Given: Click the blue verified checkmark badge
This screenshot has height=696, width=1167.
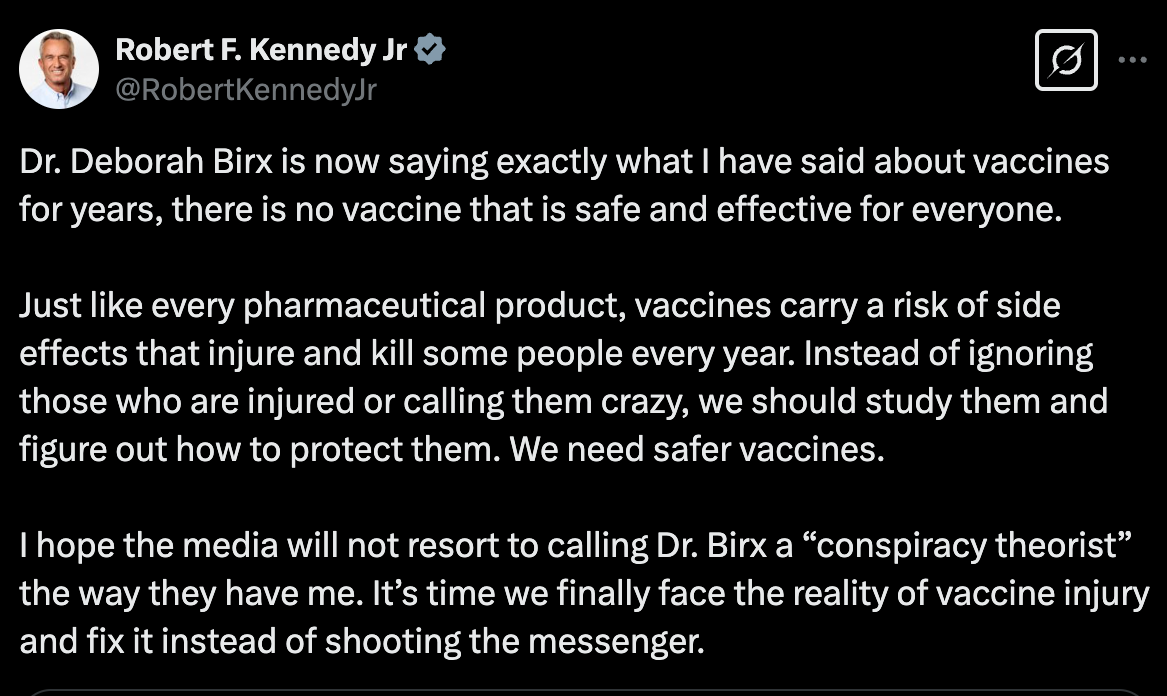Looking at the screenshot, I should pyautogui.click(x=430, y=50).
